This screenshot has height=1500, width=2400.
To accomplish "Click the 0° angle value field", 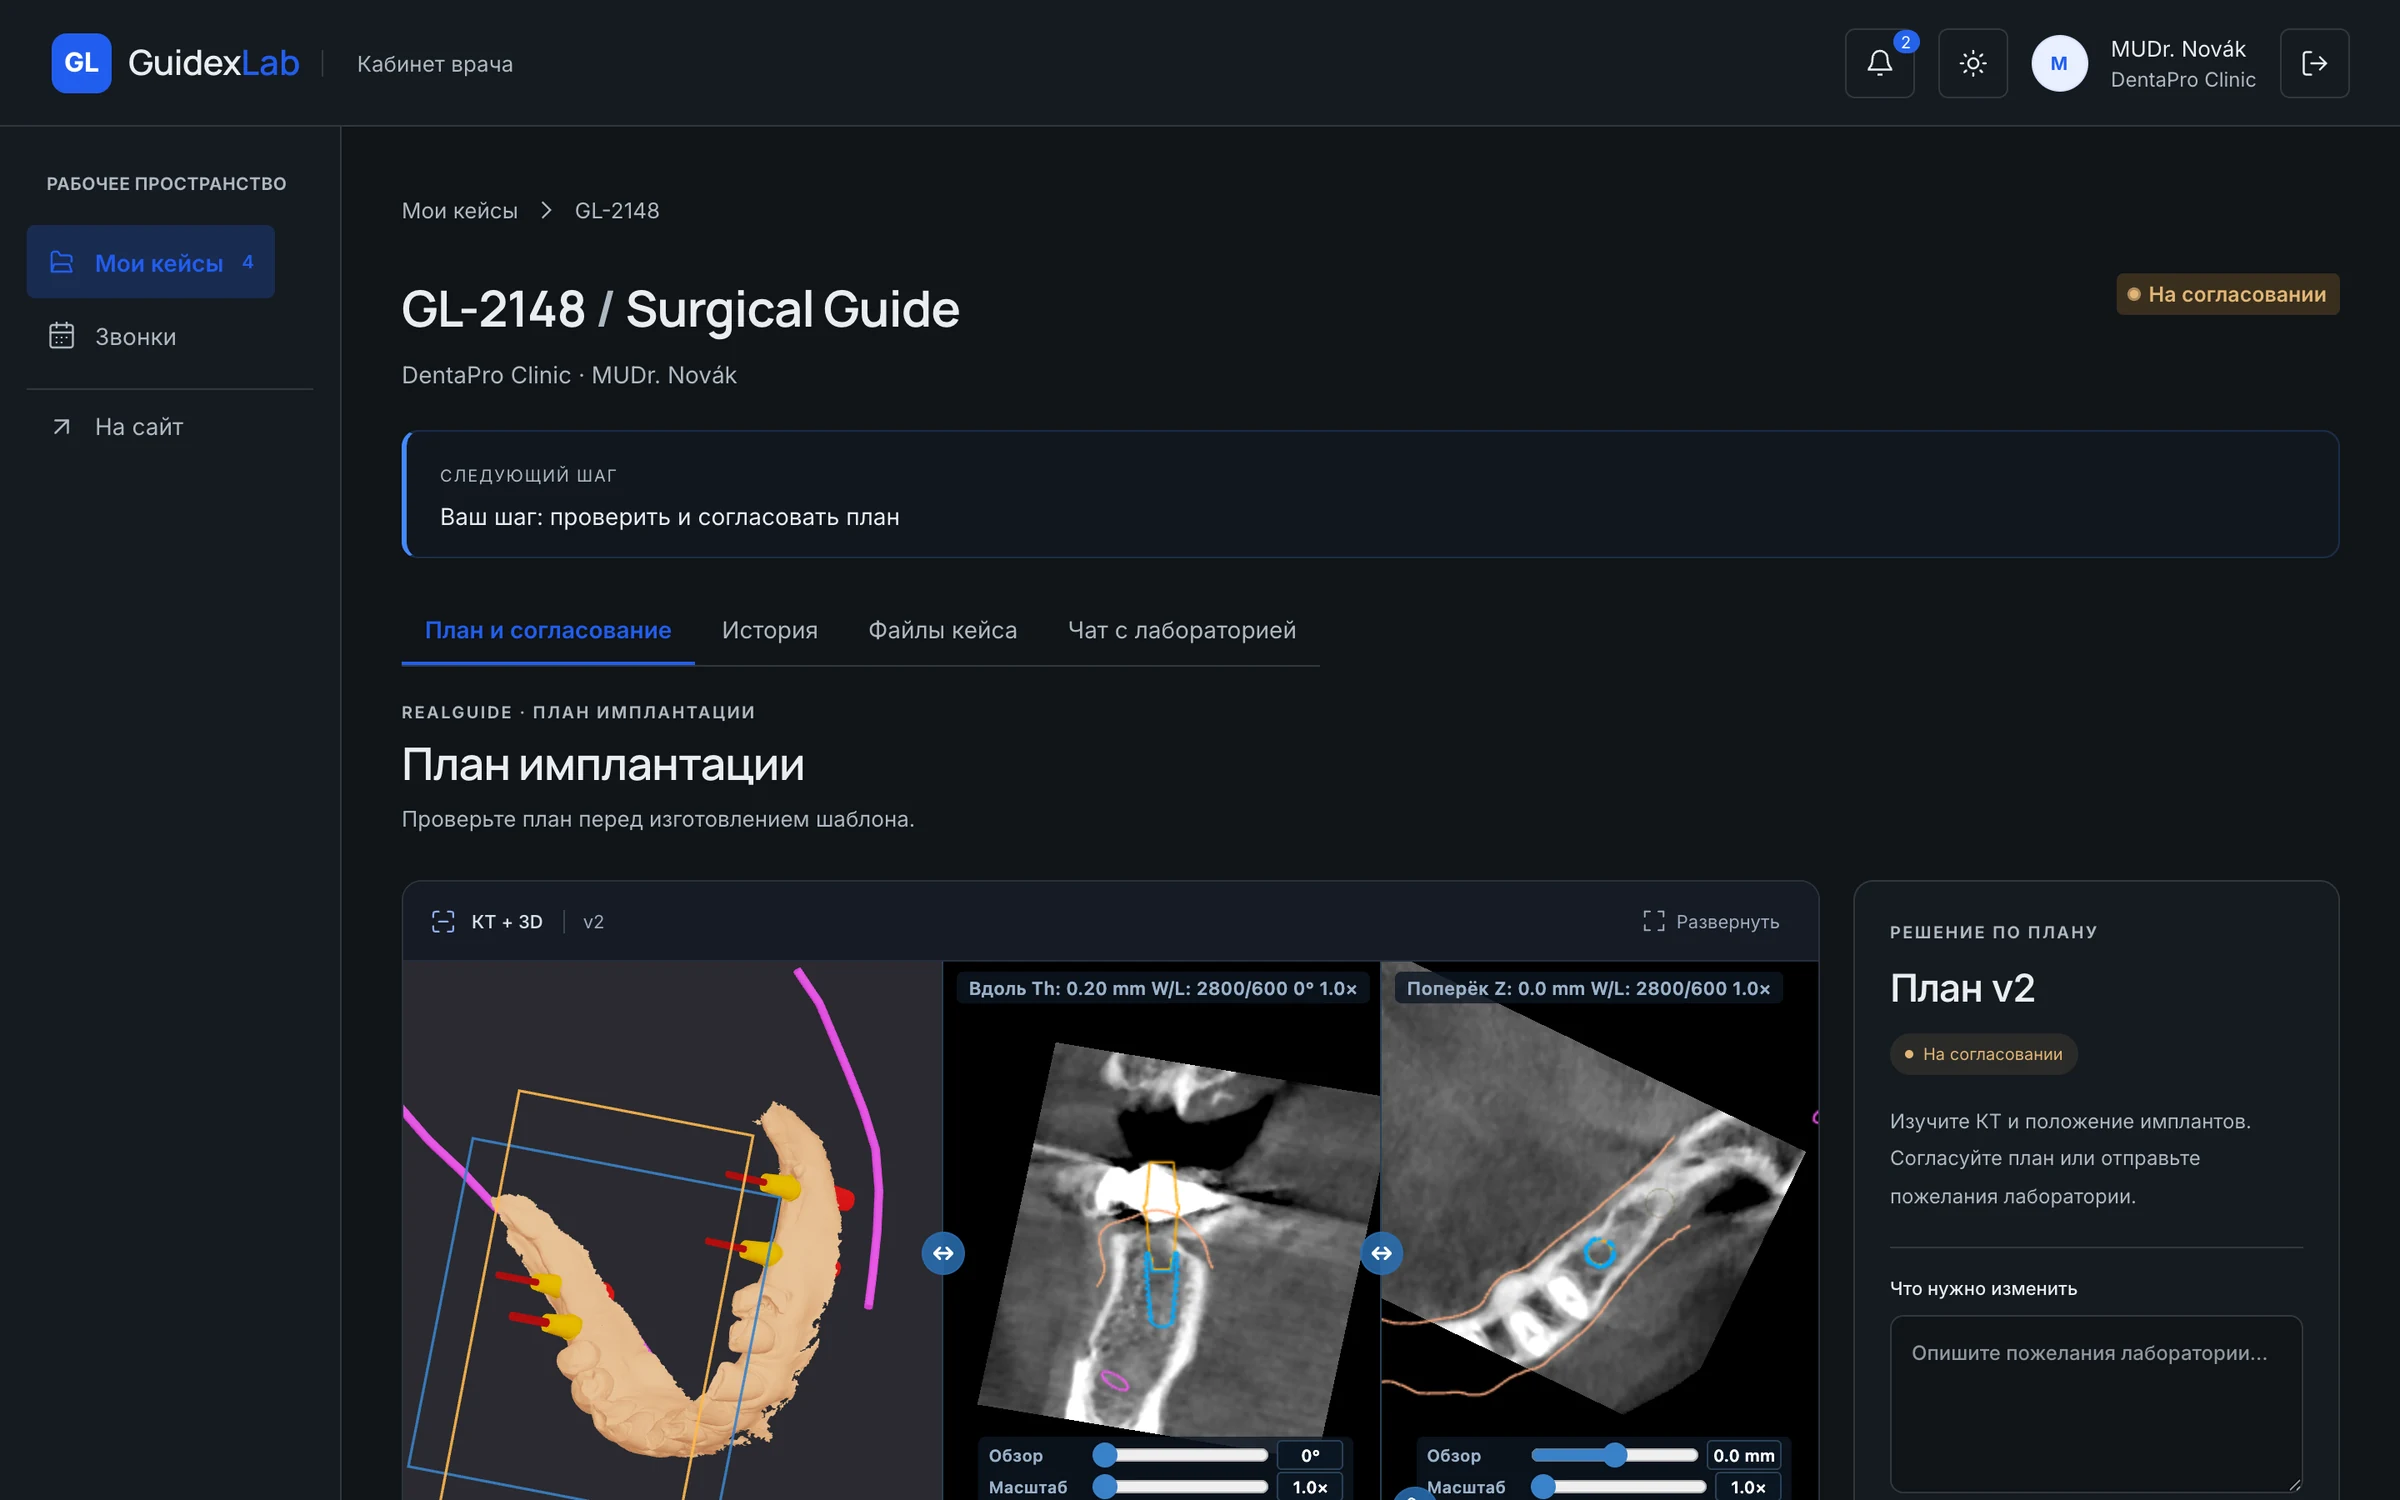I will pyautogui.click(x=1310, y=1455).
